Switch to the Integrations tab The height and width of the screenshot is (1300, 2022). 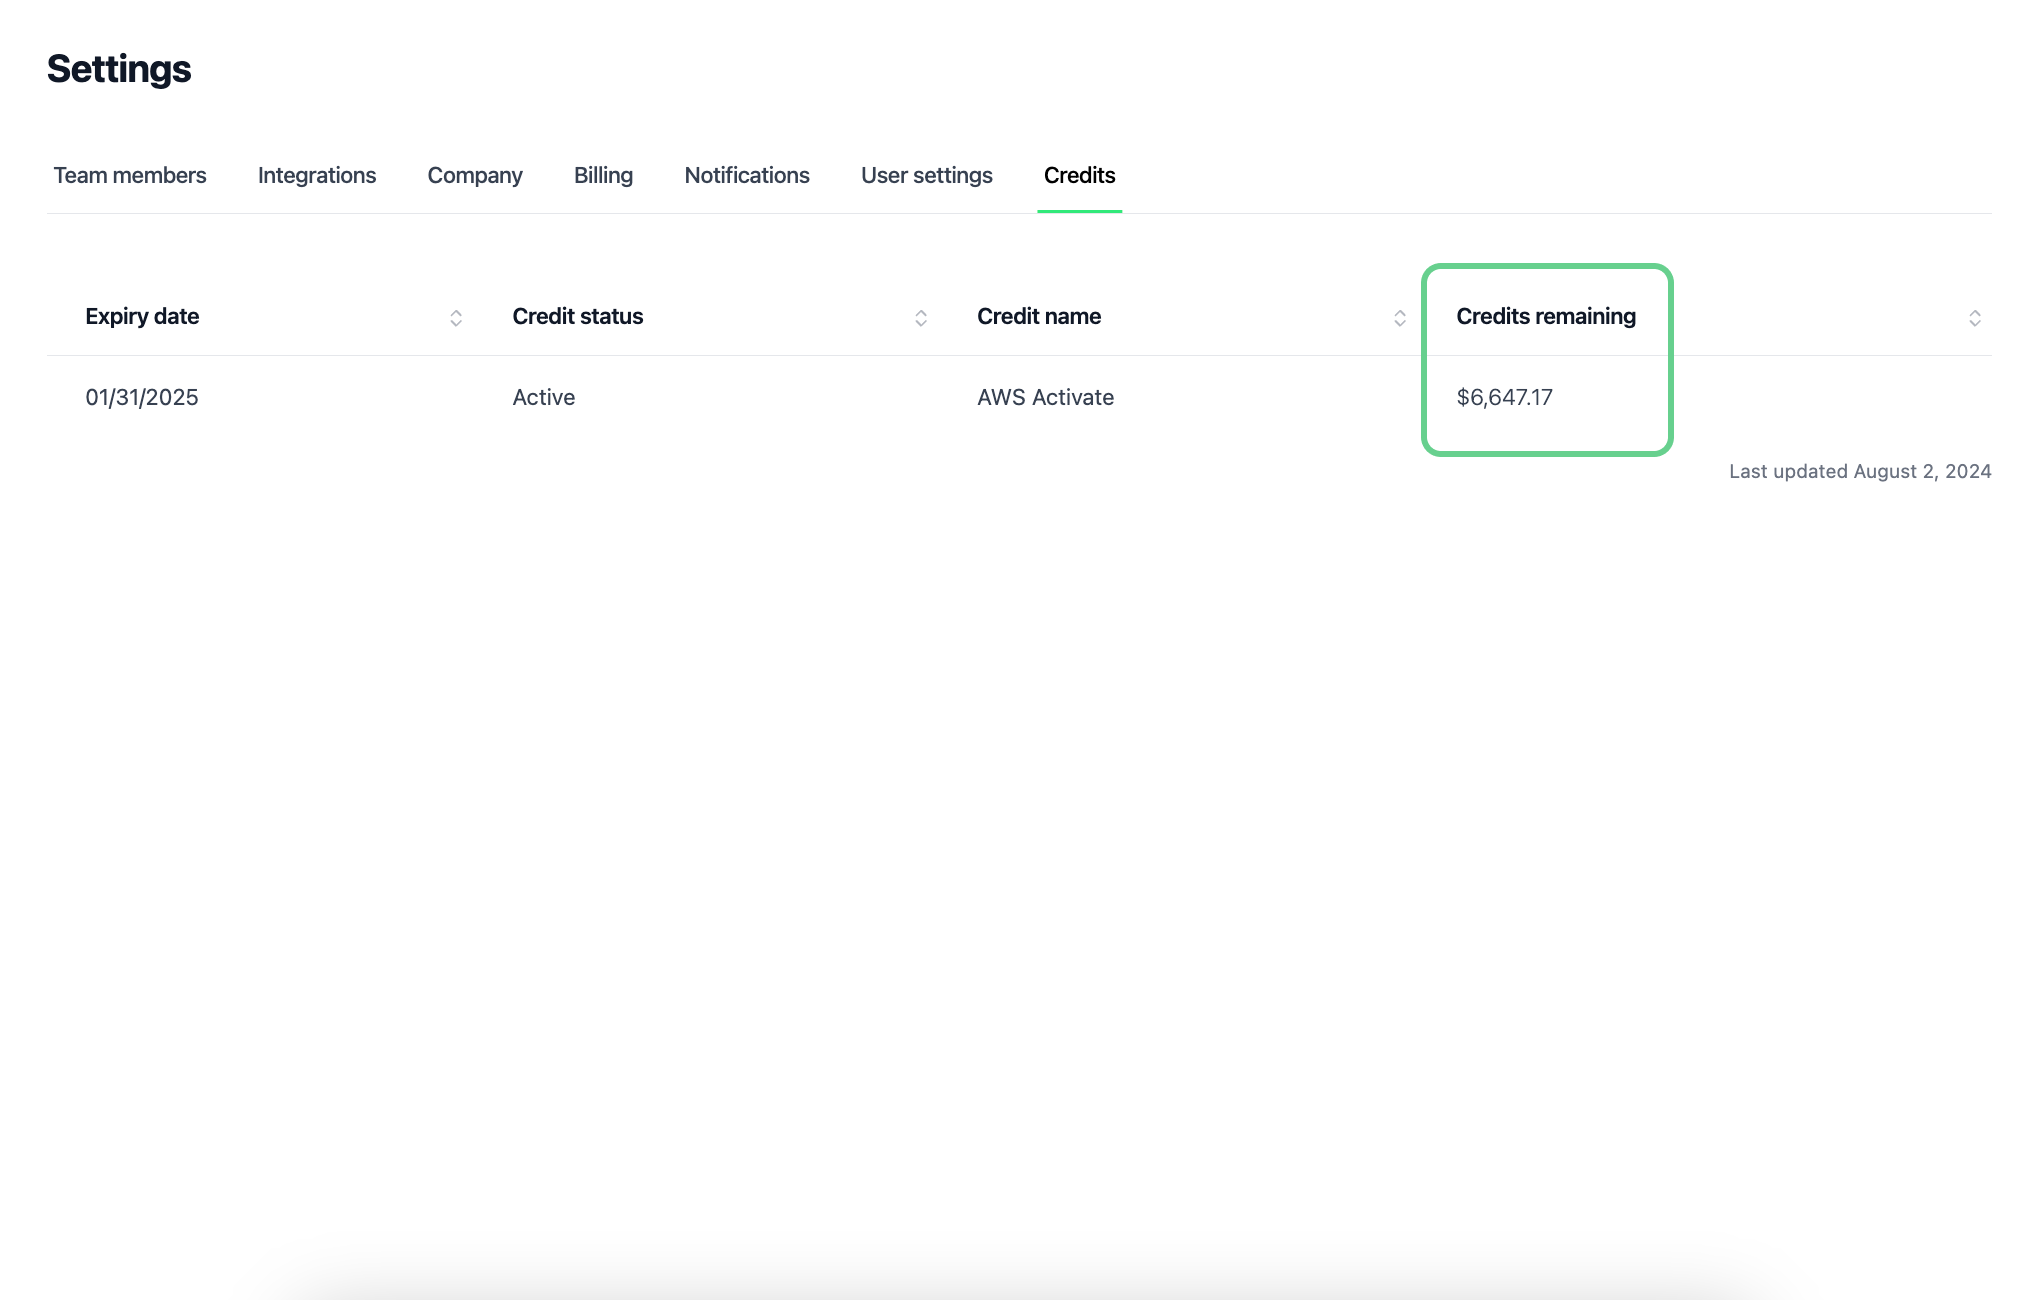[317, 175]
